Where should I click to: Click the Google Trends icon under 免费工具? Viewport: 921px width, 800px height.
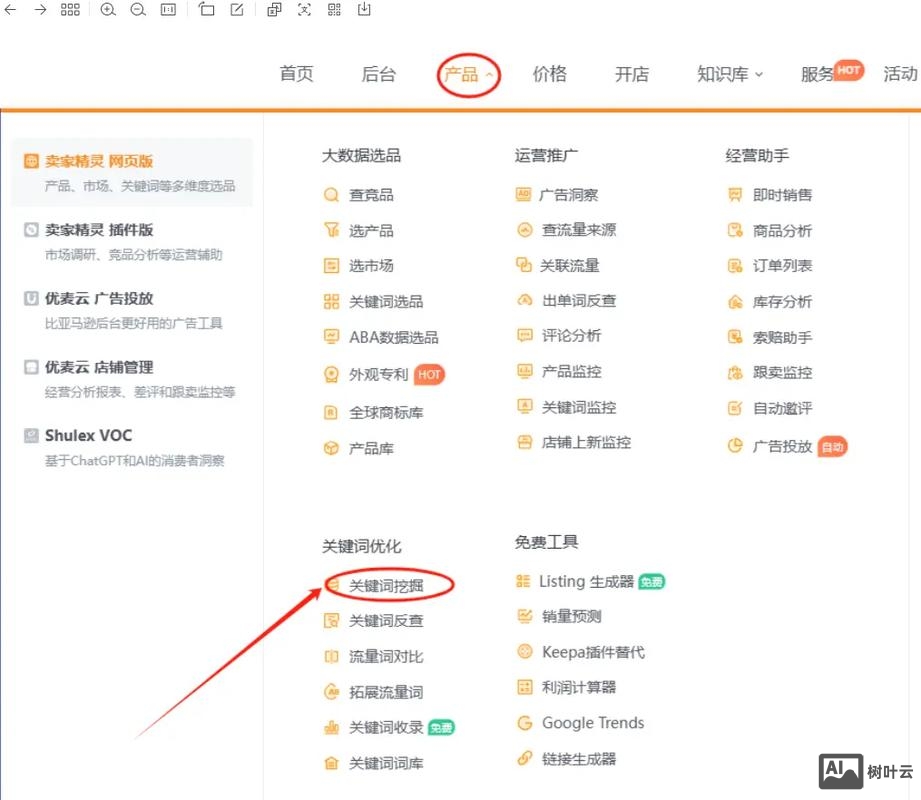525,723
